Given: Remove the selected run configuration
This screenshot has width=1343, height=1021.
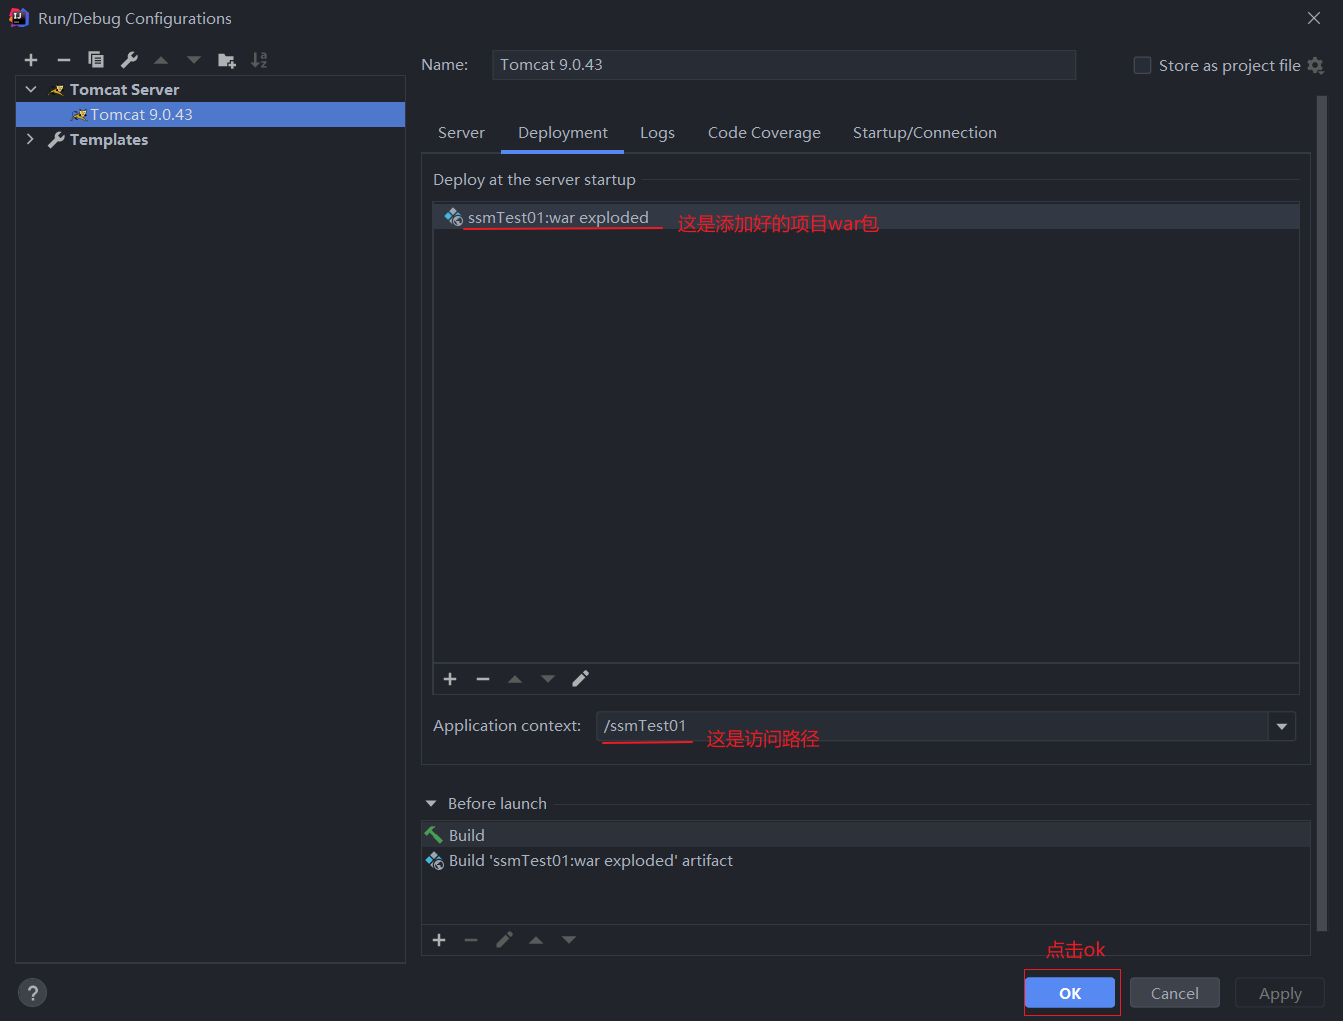Looking at the screenshot, I should tap(64, 60).
